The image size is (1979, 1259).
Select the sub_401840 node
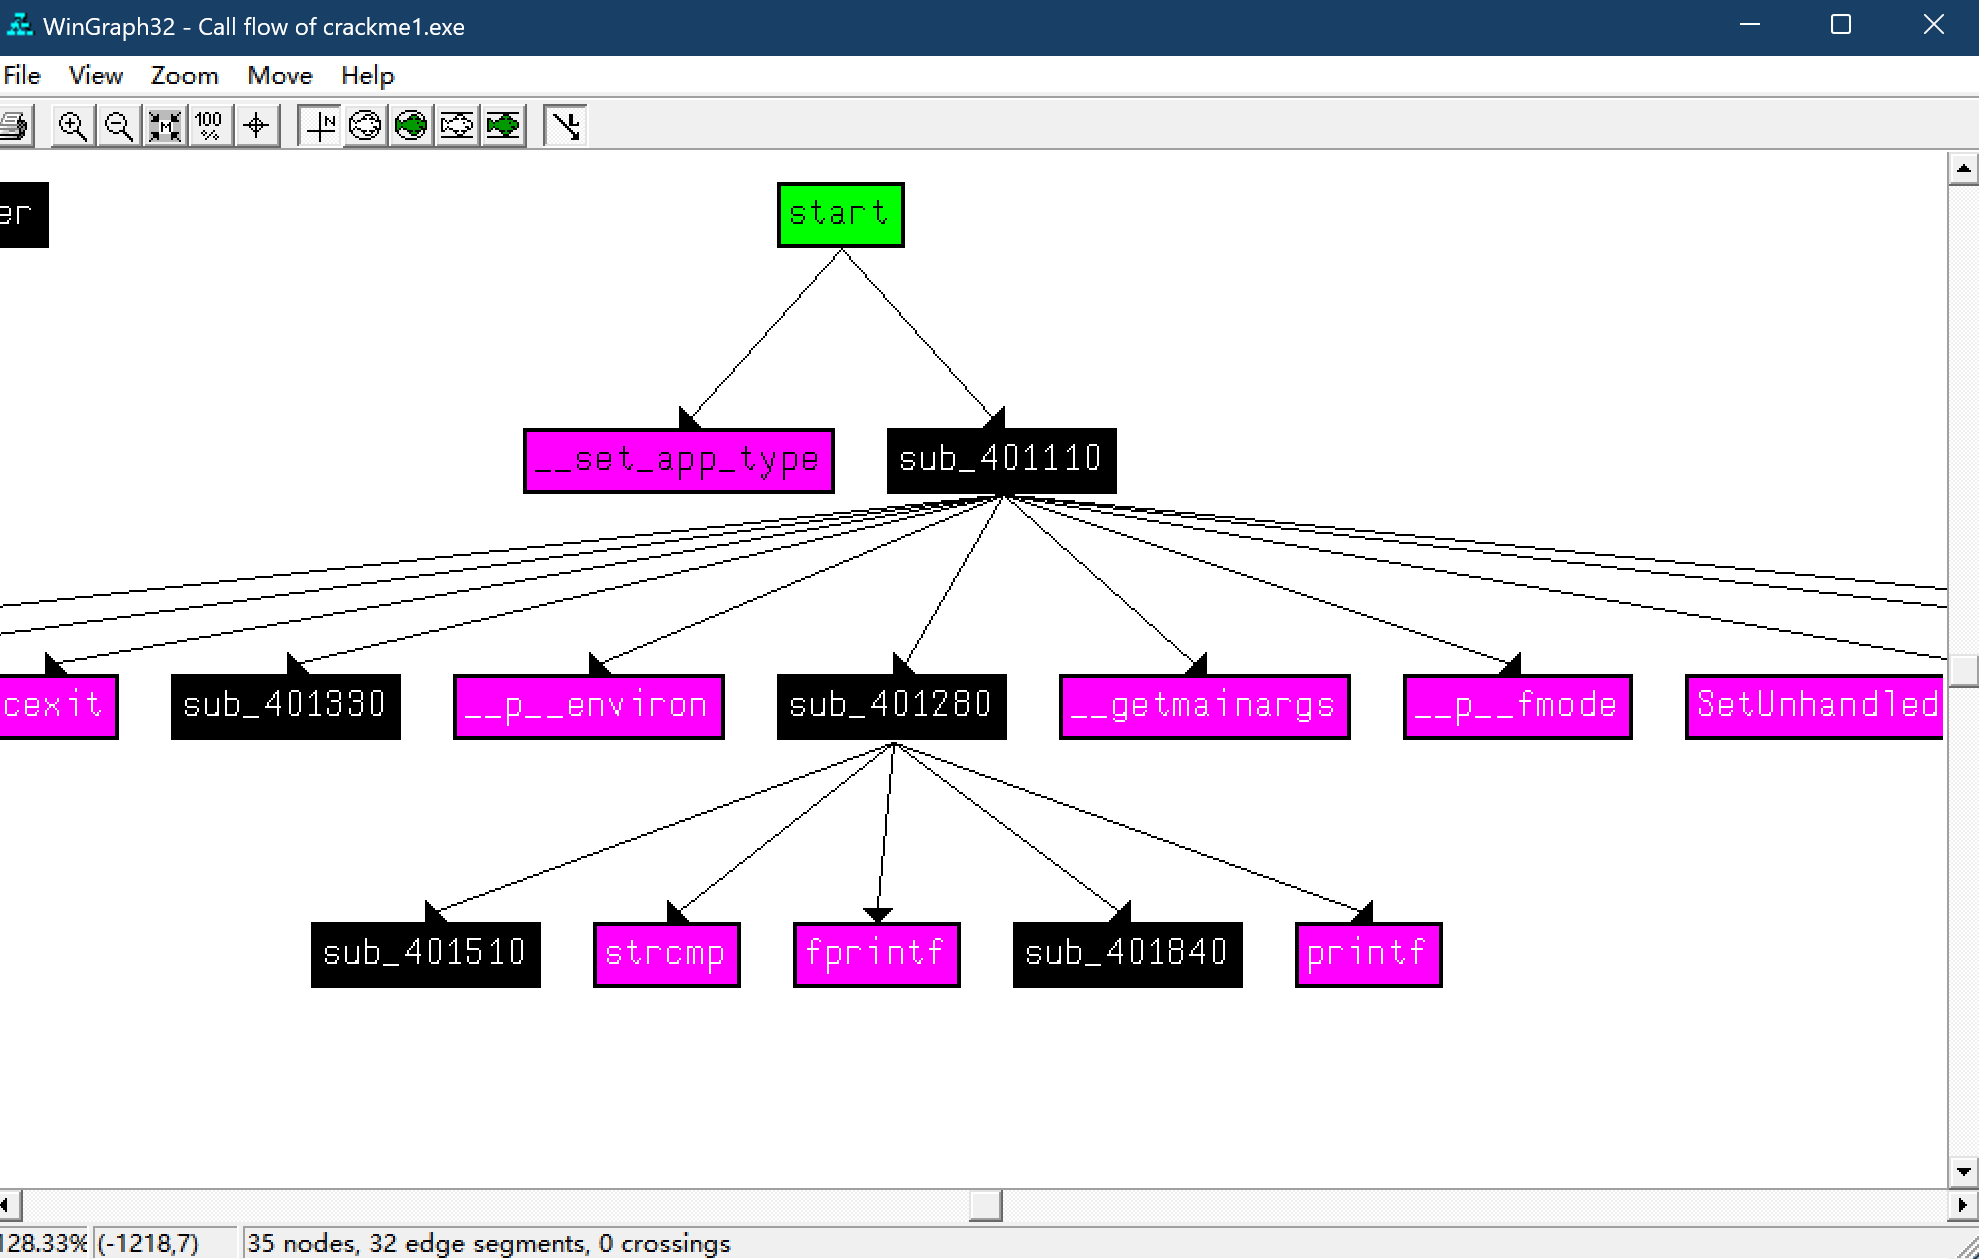(1127, 955)
